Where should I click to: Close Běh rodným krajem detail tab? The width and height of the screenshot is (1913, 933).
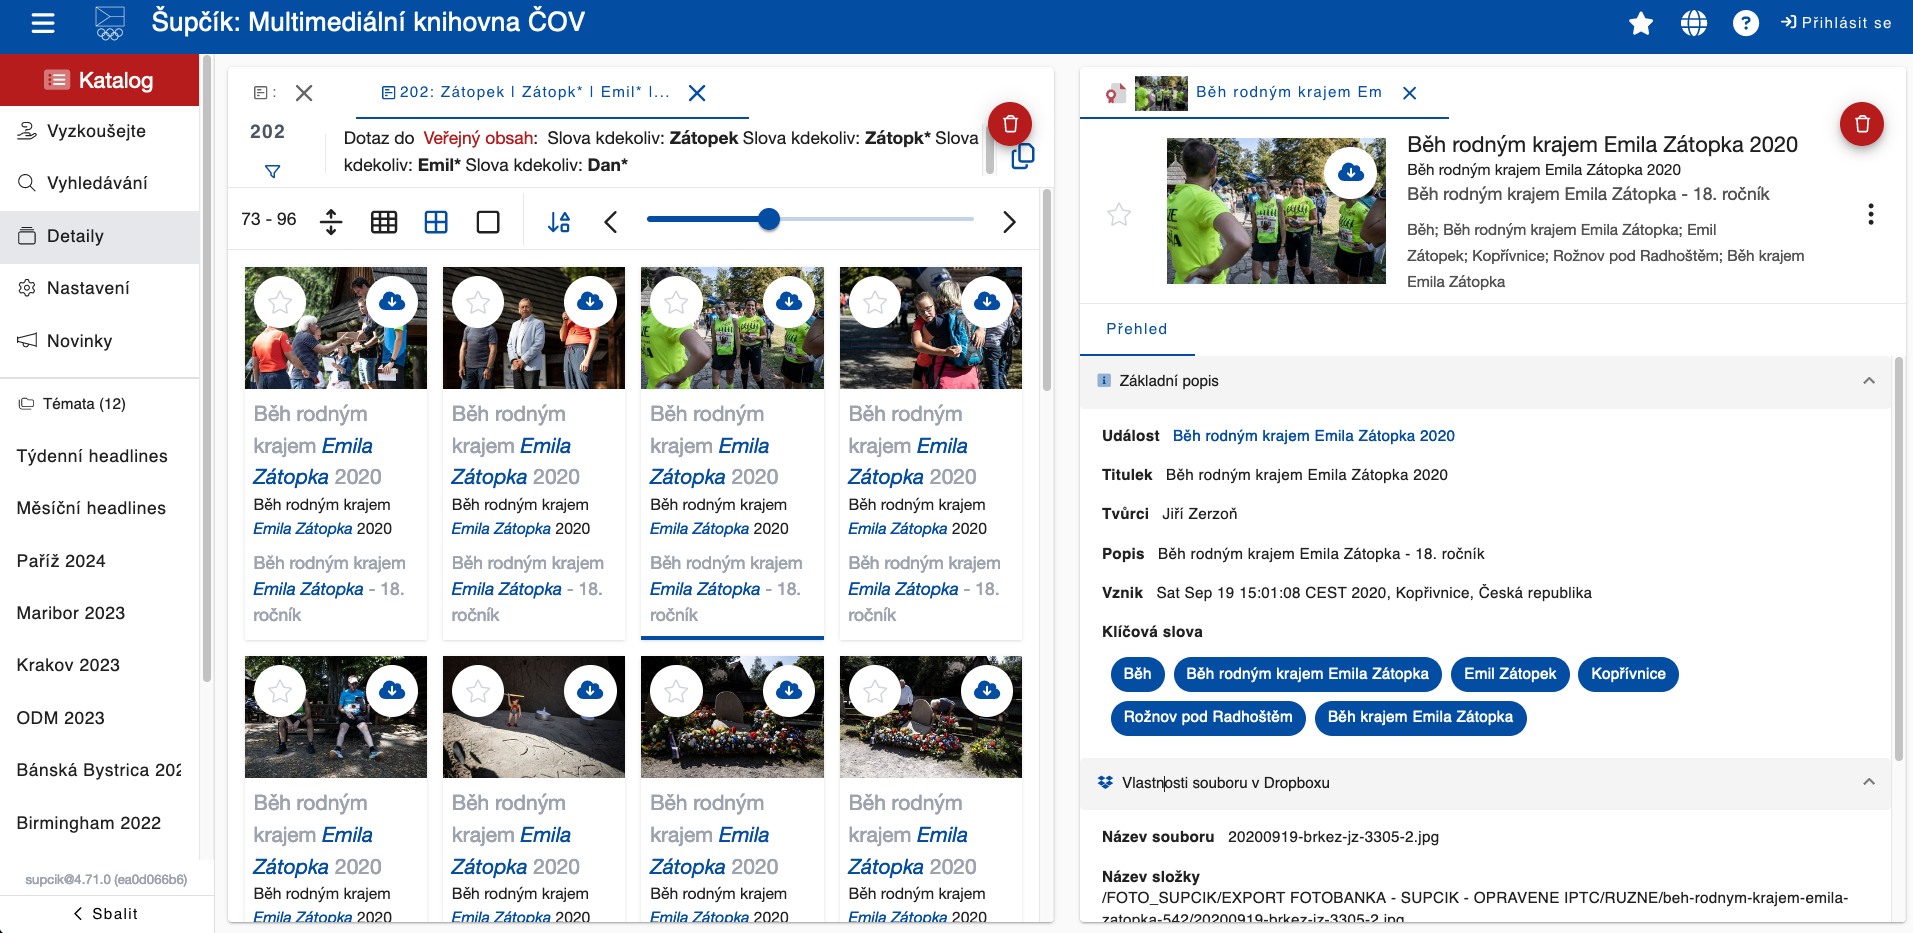point(1409,93)
